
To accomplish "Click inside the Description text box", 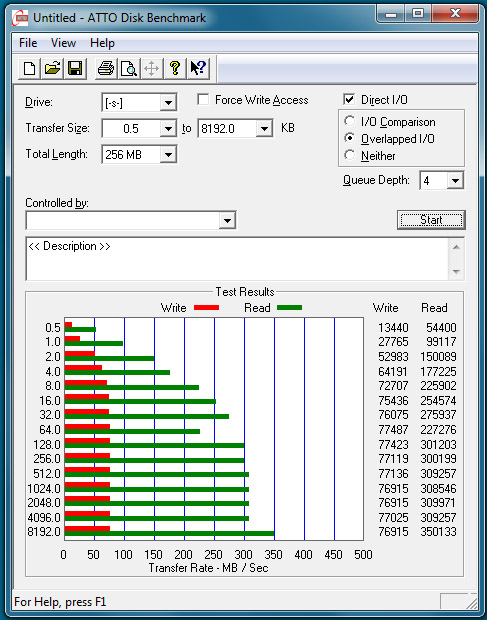I will tap(237, 259).
